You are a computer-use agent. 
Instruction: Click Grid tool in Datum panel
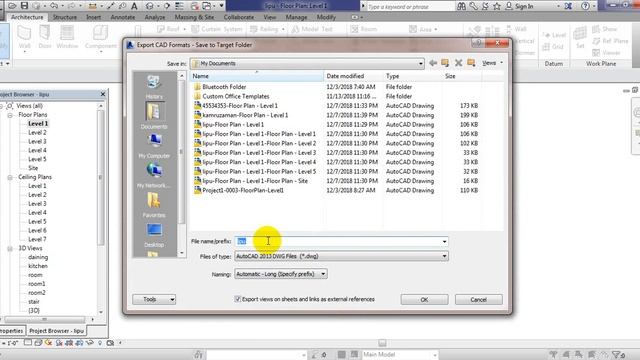pos(553,47)
